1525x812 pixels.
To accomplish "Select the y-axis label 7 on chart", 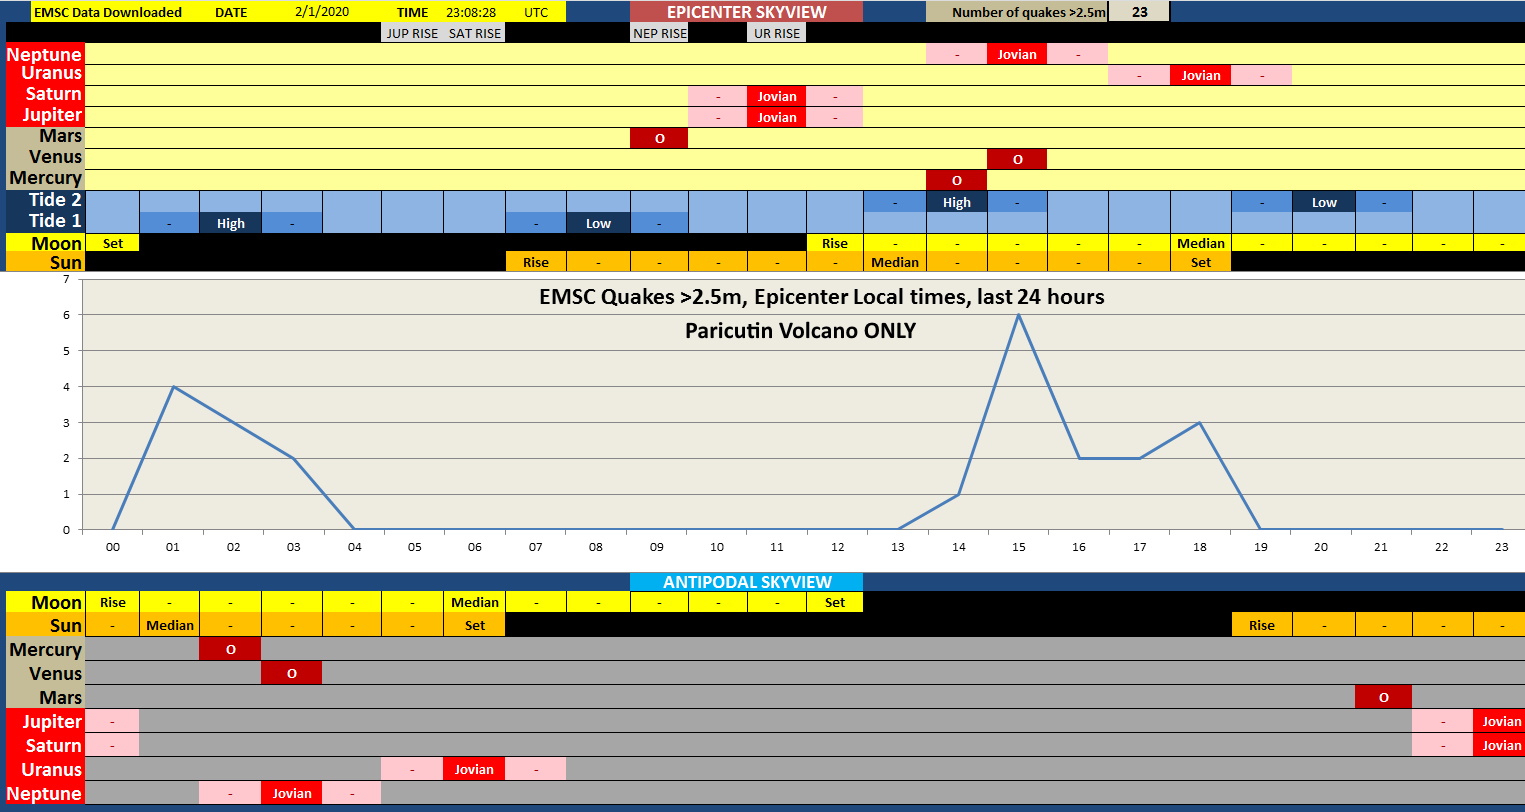I will [x=66, y=280].
